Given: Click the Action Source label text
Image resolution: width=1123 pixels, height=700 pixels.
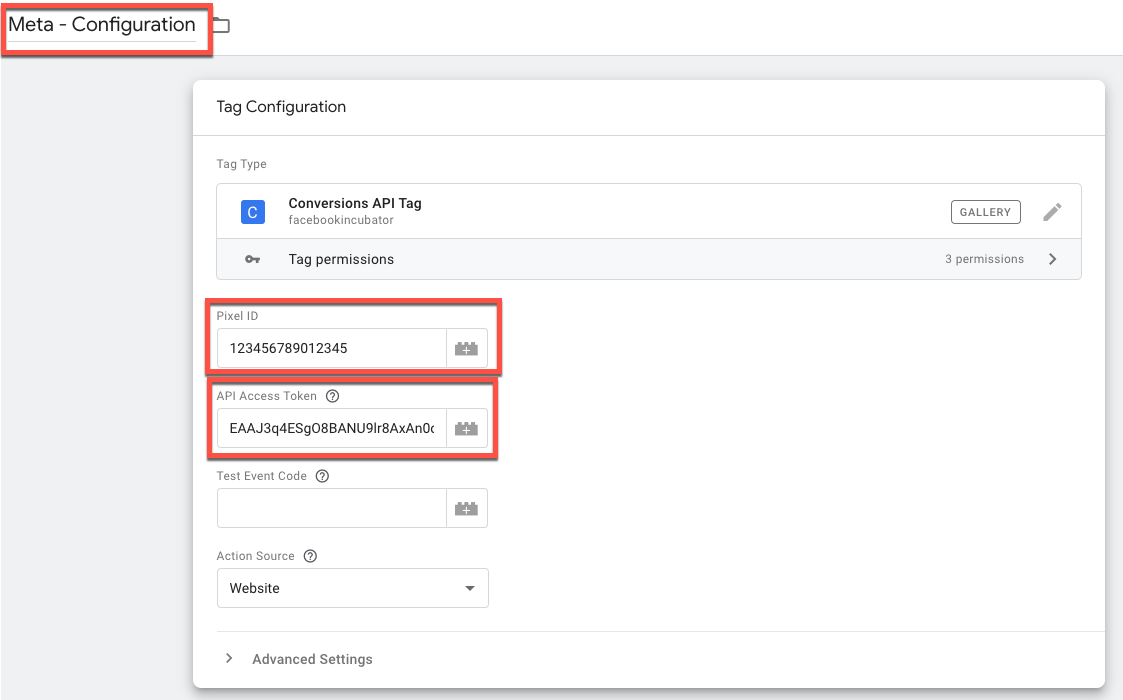Looking at the screenshot, I should (256, 556).
